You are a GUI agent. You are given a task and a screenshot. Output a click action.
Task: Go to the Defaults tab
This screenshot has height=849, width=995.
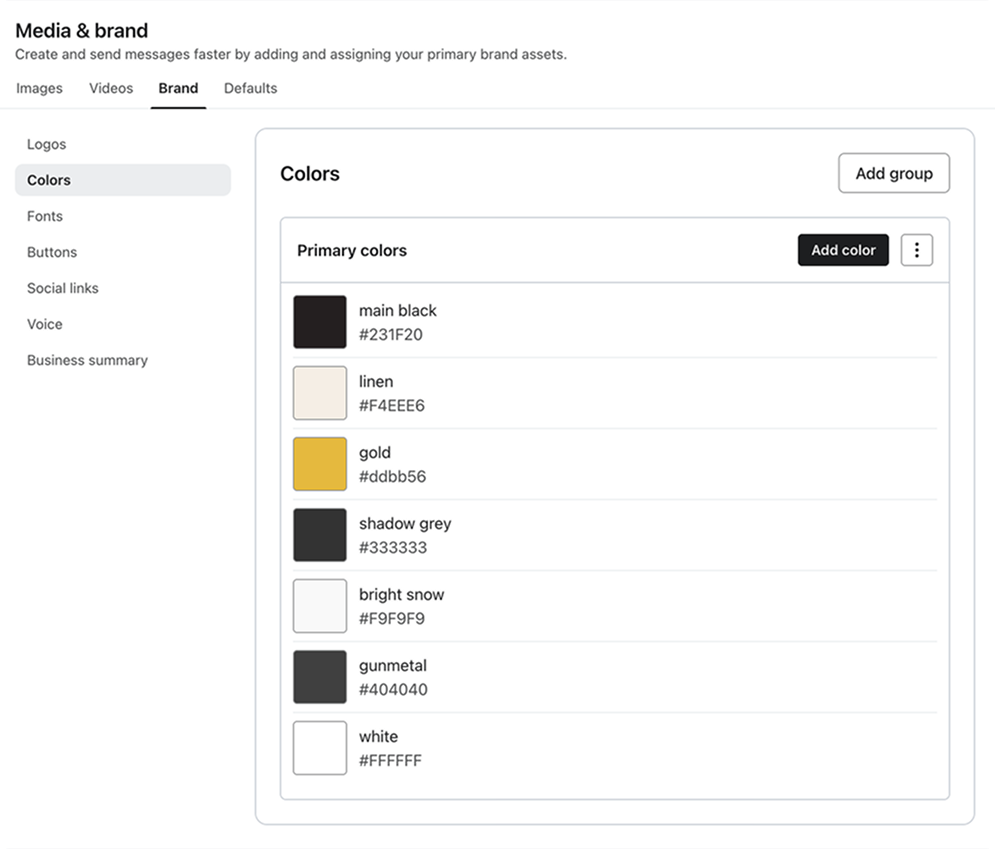250,88
